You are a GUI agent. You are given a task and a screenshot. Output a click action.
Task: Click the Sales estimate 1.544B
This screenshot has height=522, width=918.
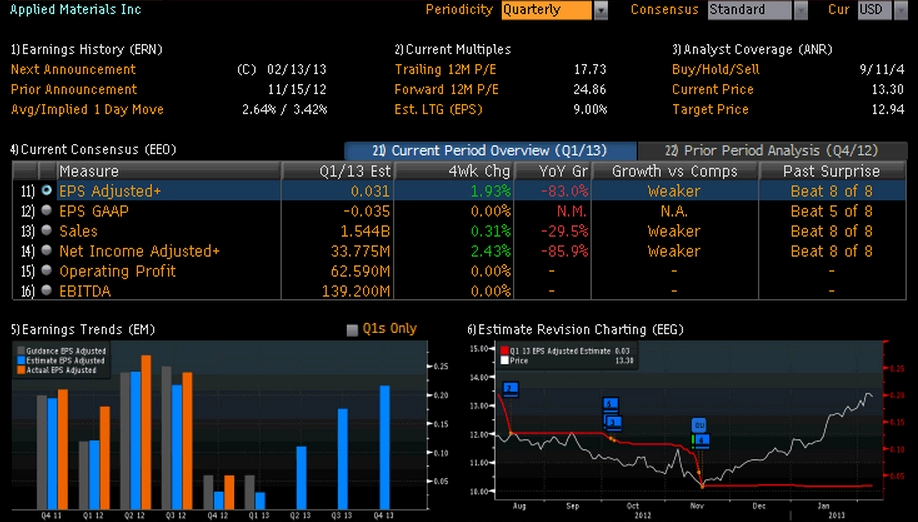coord(365,231)
